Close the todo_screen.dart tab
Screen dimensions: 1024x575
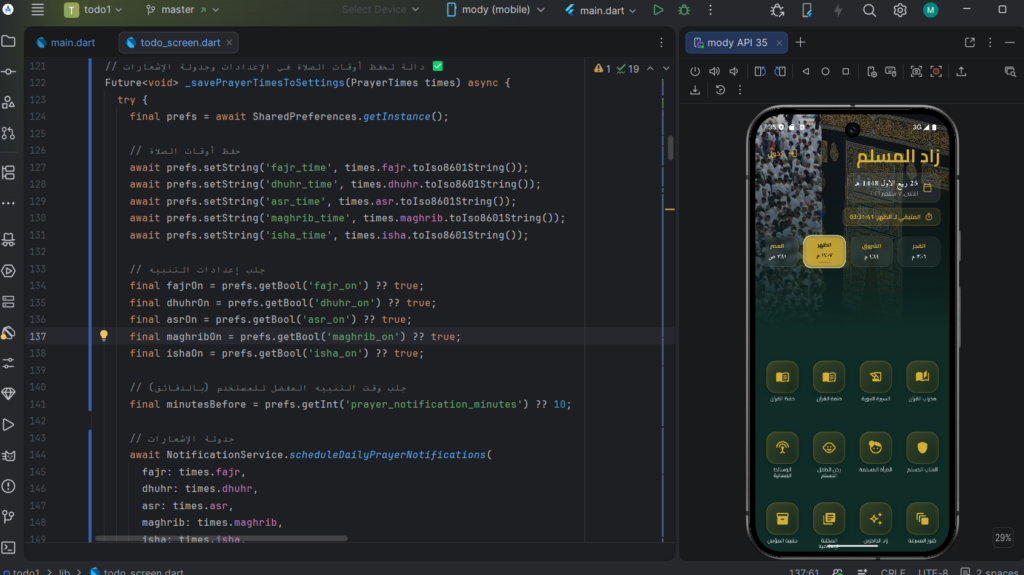coord(229,42)
